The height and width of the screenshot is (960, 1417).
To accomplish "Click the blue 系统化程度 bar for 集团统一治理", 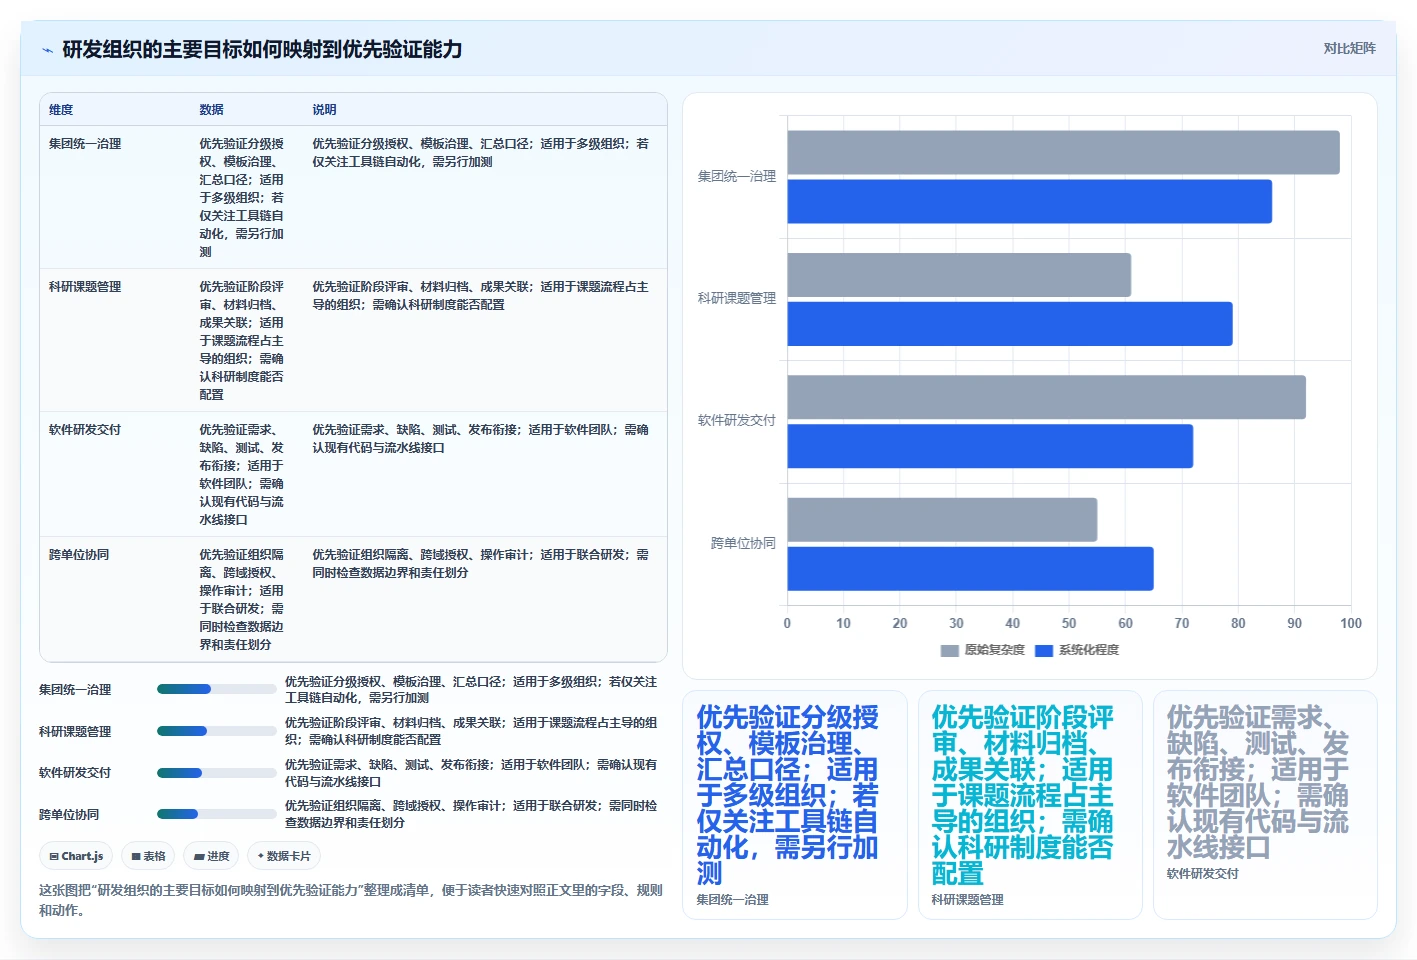I will 1029,201.
